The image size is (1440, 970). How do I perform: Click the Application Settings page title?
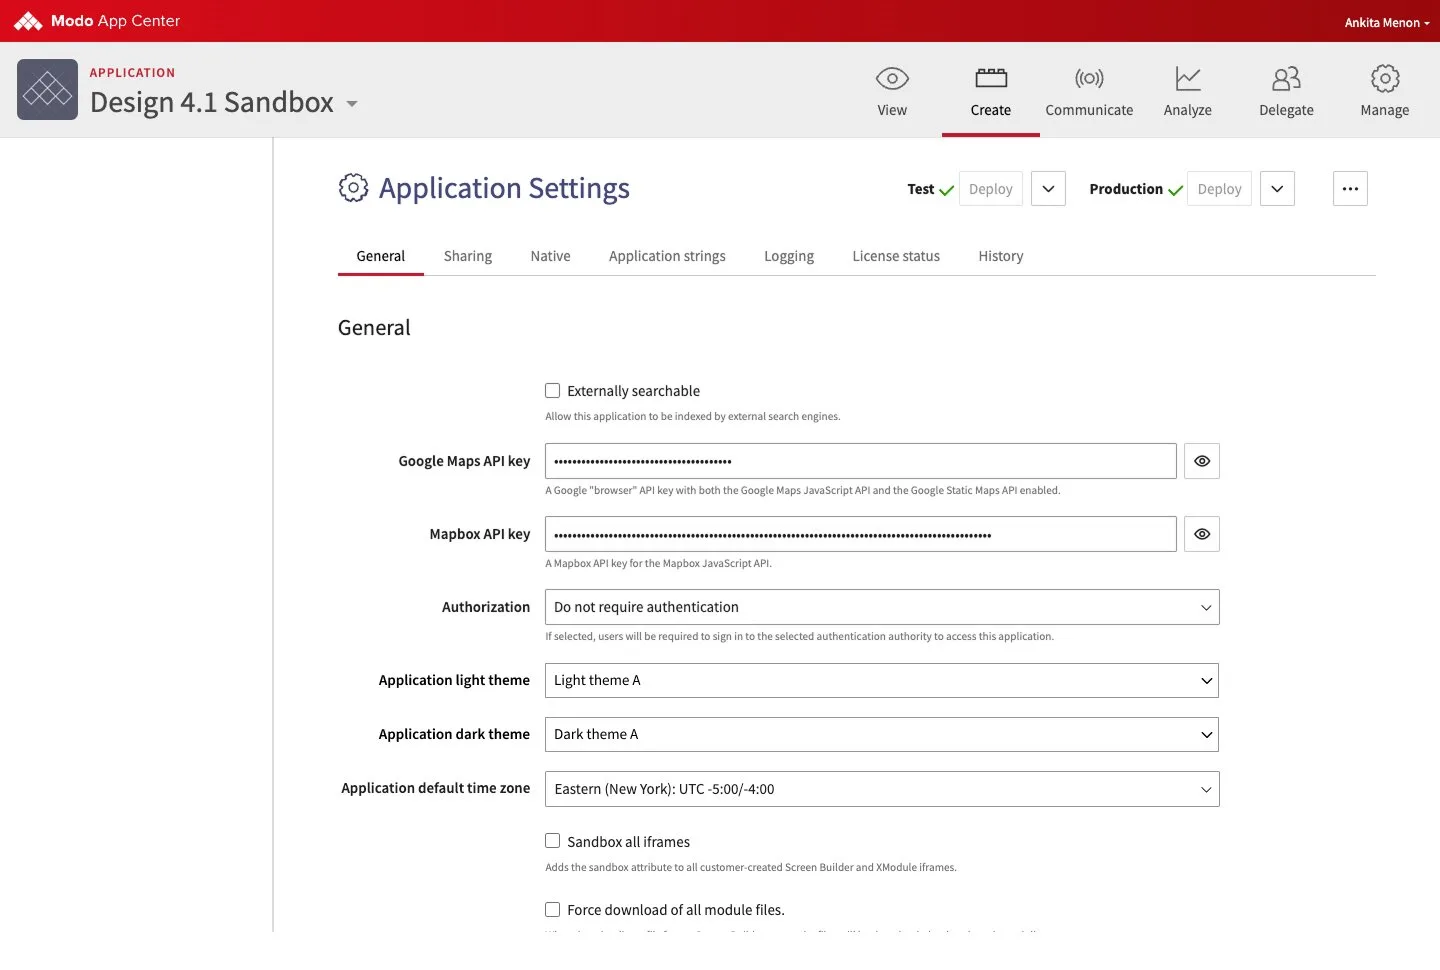click(504, 188)
